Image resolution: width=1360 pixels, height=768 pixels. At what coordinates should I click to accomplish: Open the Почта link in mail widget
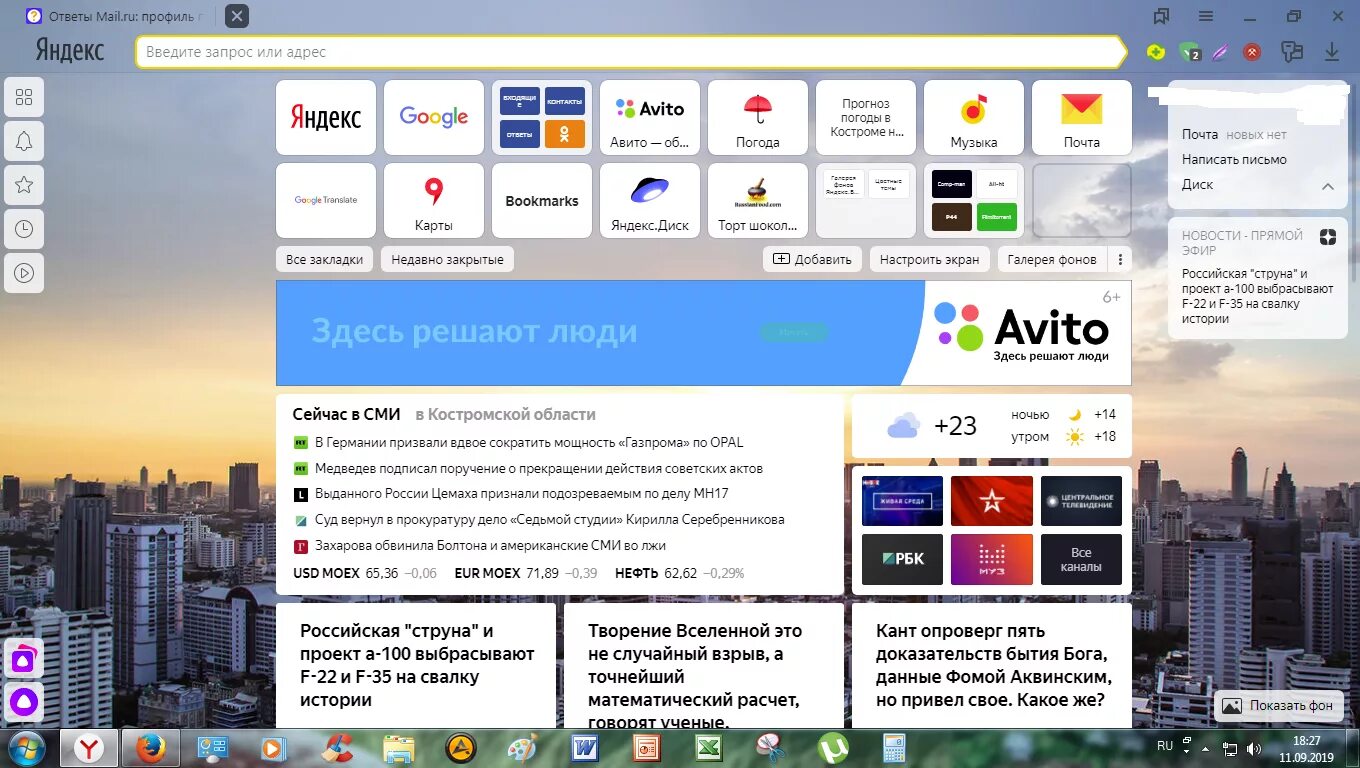[1200, 134]
